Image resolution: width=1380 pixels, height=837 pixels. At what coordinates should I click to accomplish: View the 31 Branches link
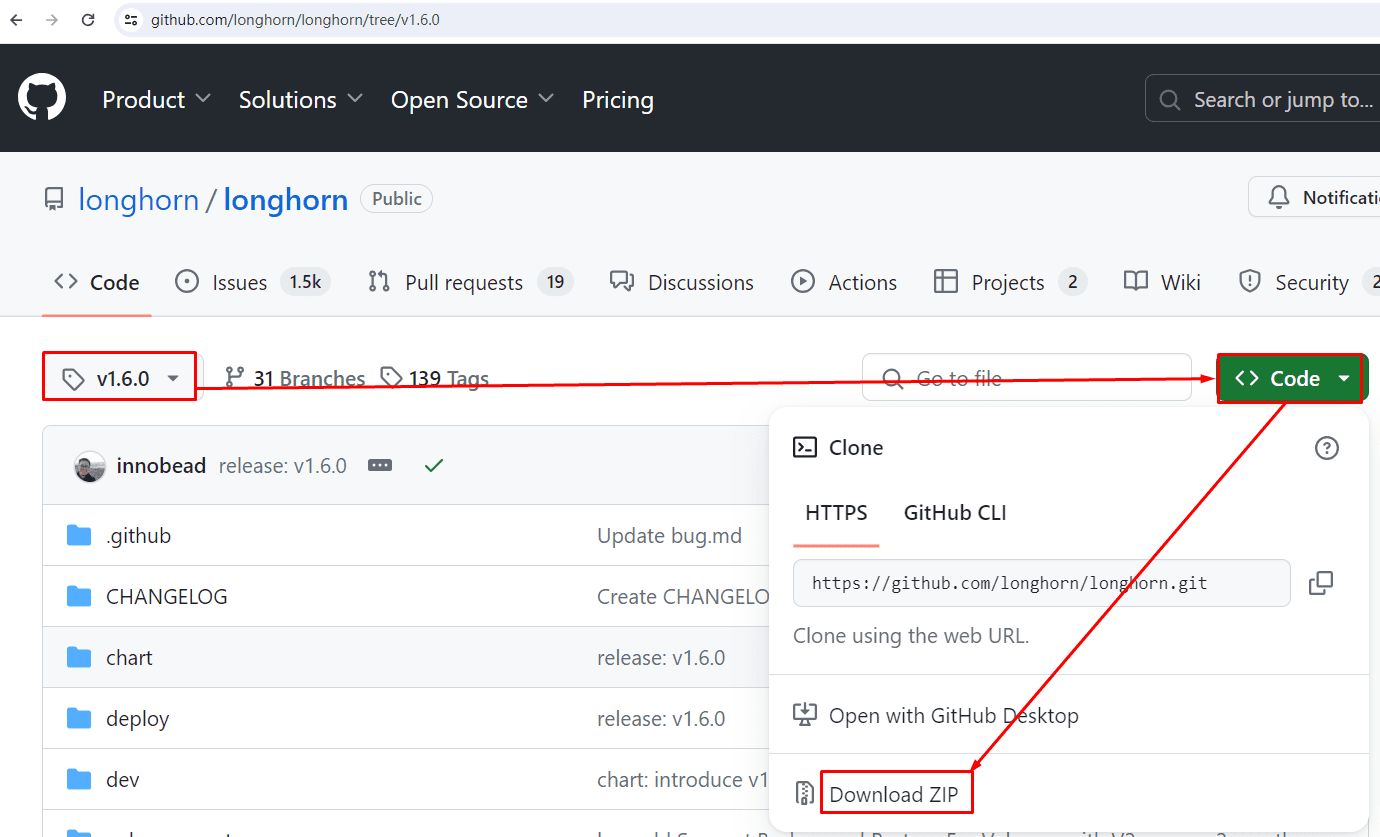click(x=295, y=378)
